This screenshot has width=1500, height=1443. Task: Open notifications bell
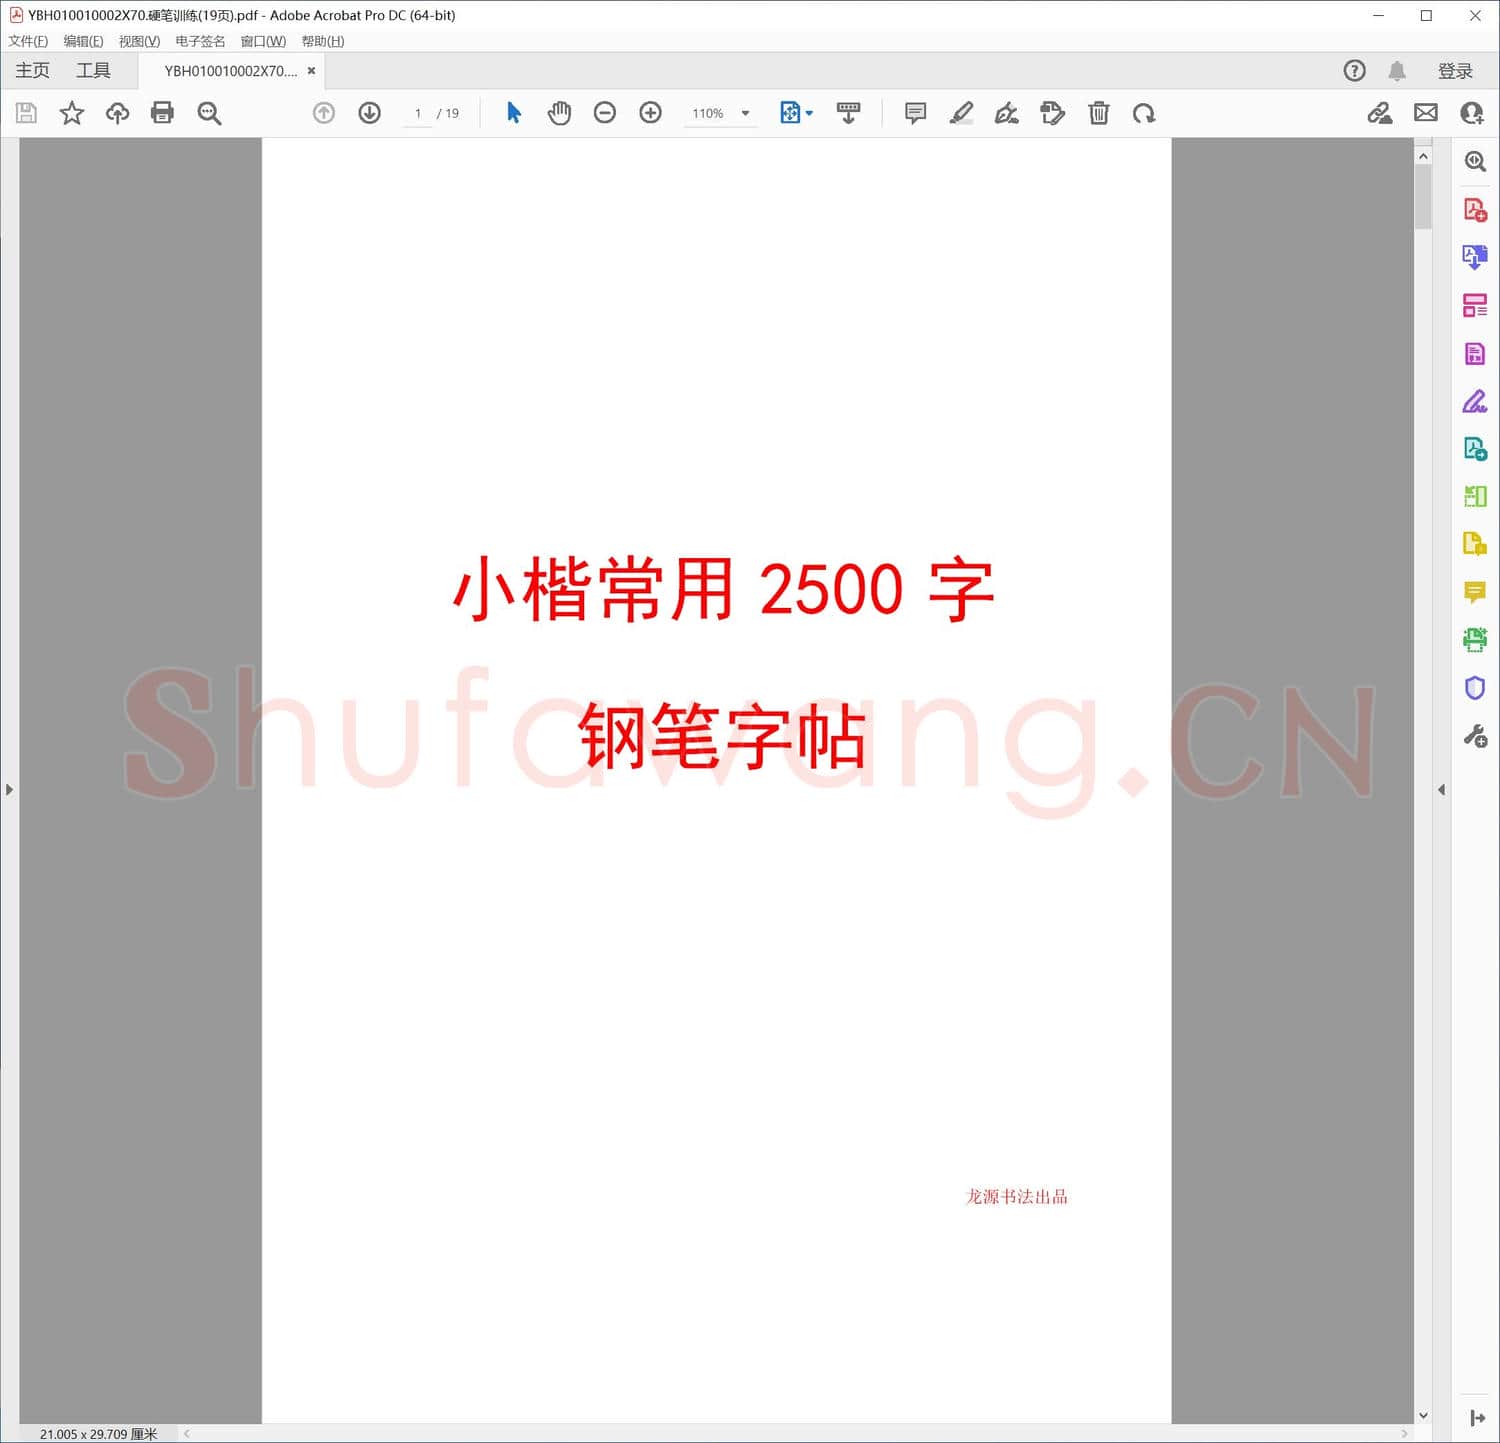1397,71
